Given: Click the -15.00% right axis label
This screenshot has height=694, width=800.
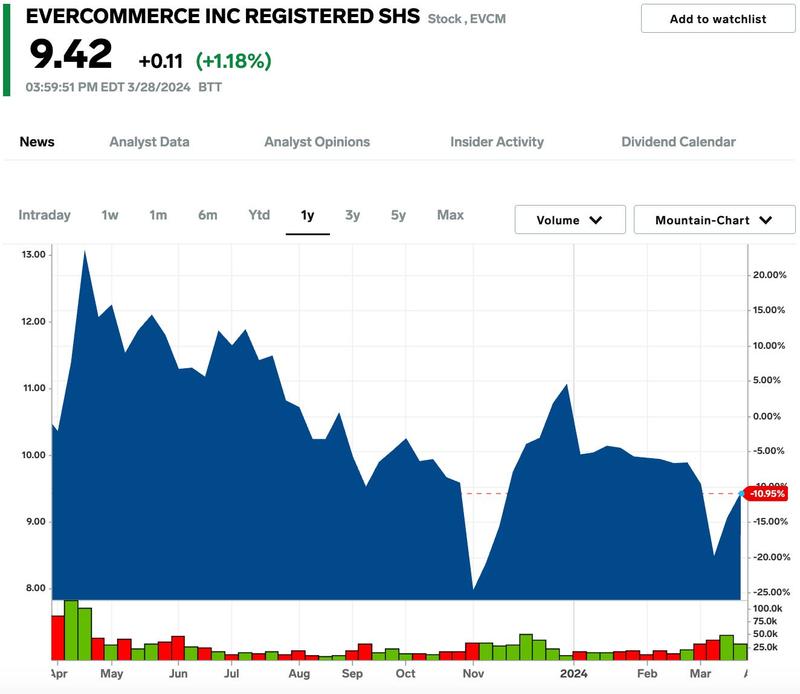Looking at the screenshot, I should pyautogui.click(x=770, y=521).
